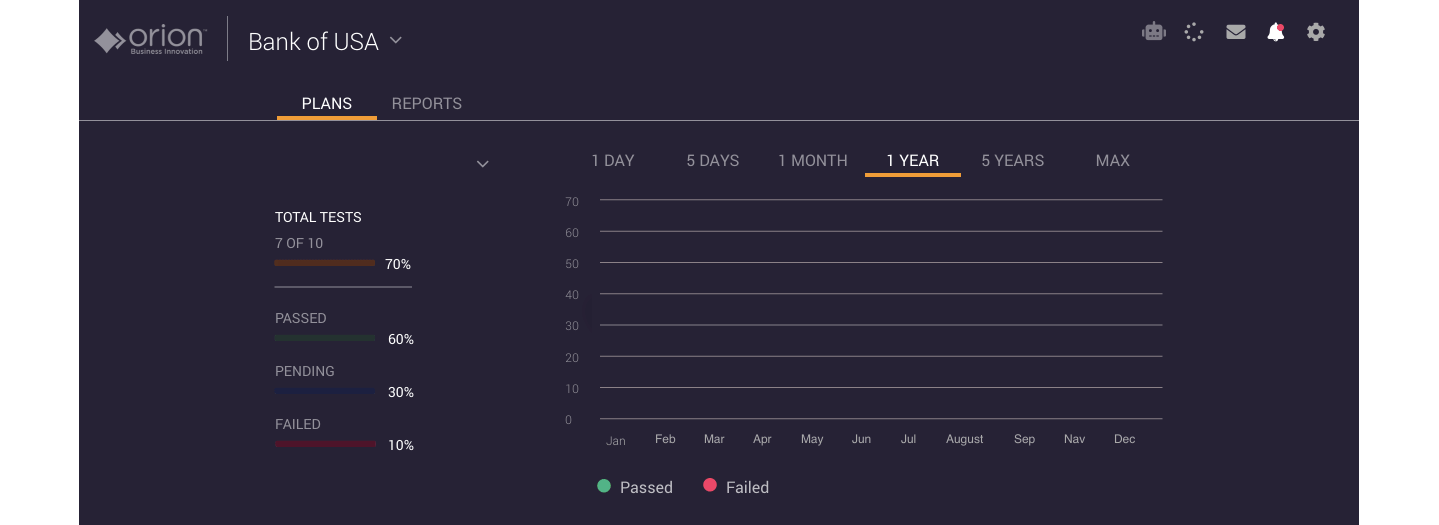Switch to the Plans tab
Viewport: 1439px width, 525px height.
coord(327,104)
